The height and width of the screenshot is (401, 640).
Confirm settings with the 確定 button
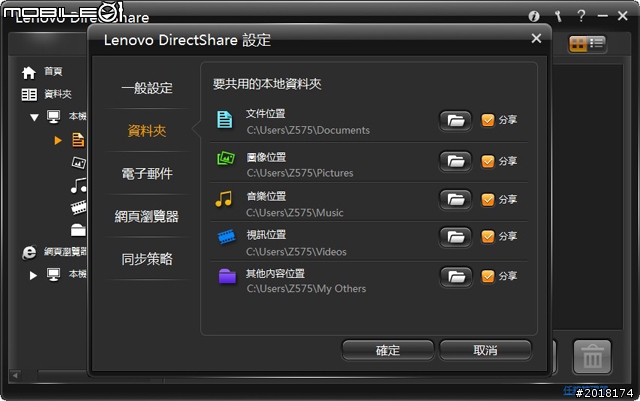[388, 350]
